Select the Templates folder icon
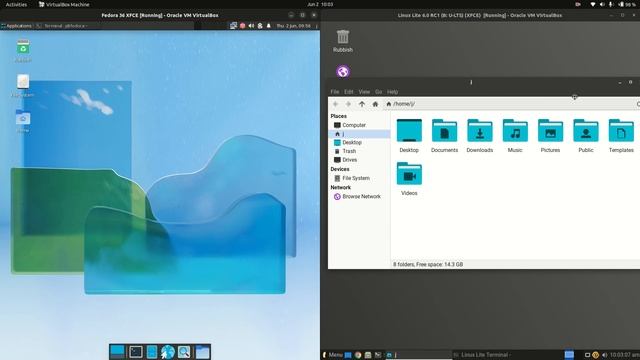 [x=621, y=136]
